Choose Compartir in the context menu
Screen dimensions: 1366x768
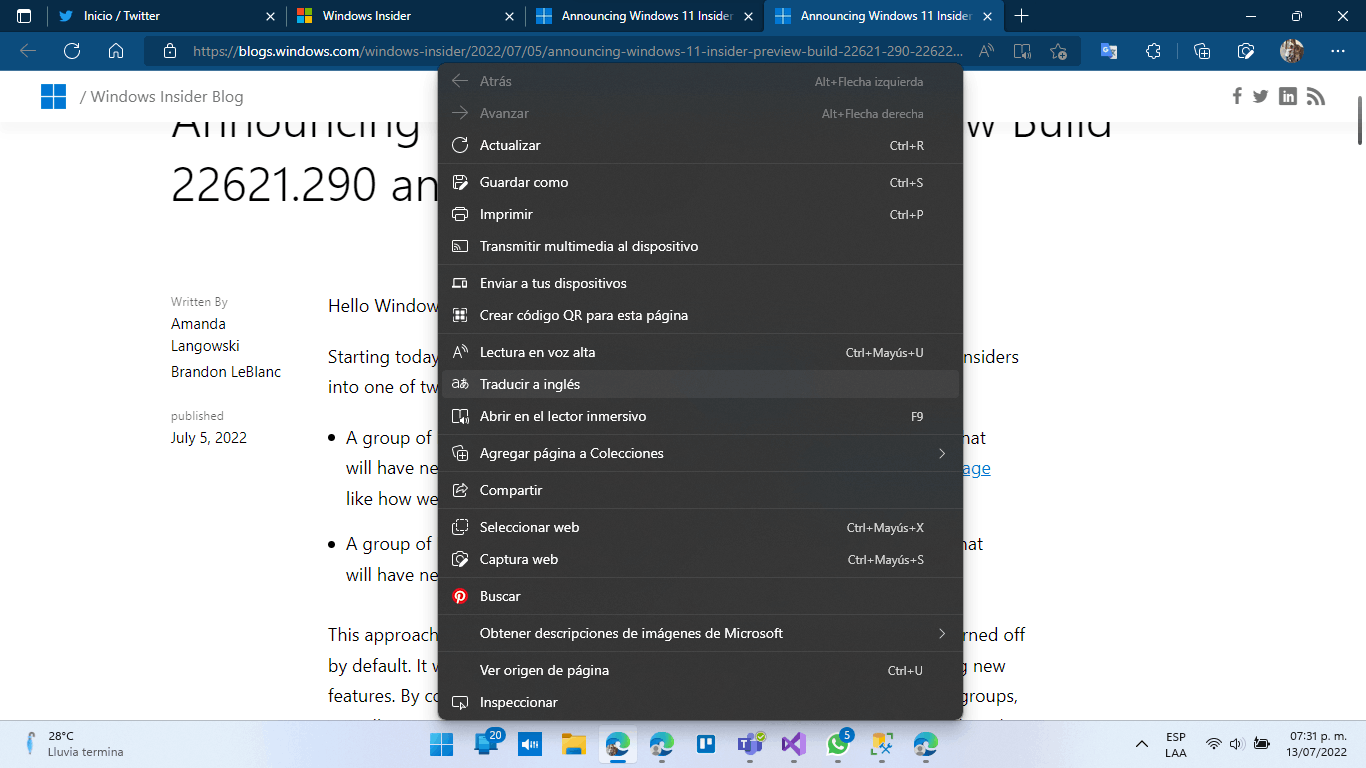700,490
